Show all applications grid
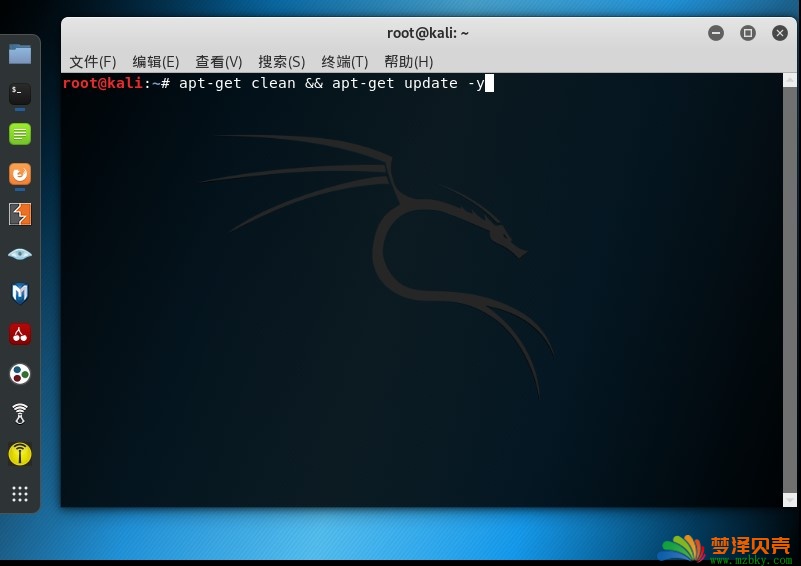Image resolution: width=801 pixels, height=566 pixels. (x=20, y=493)
